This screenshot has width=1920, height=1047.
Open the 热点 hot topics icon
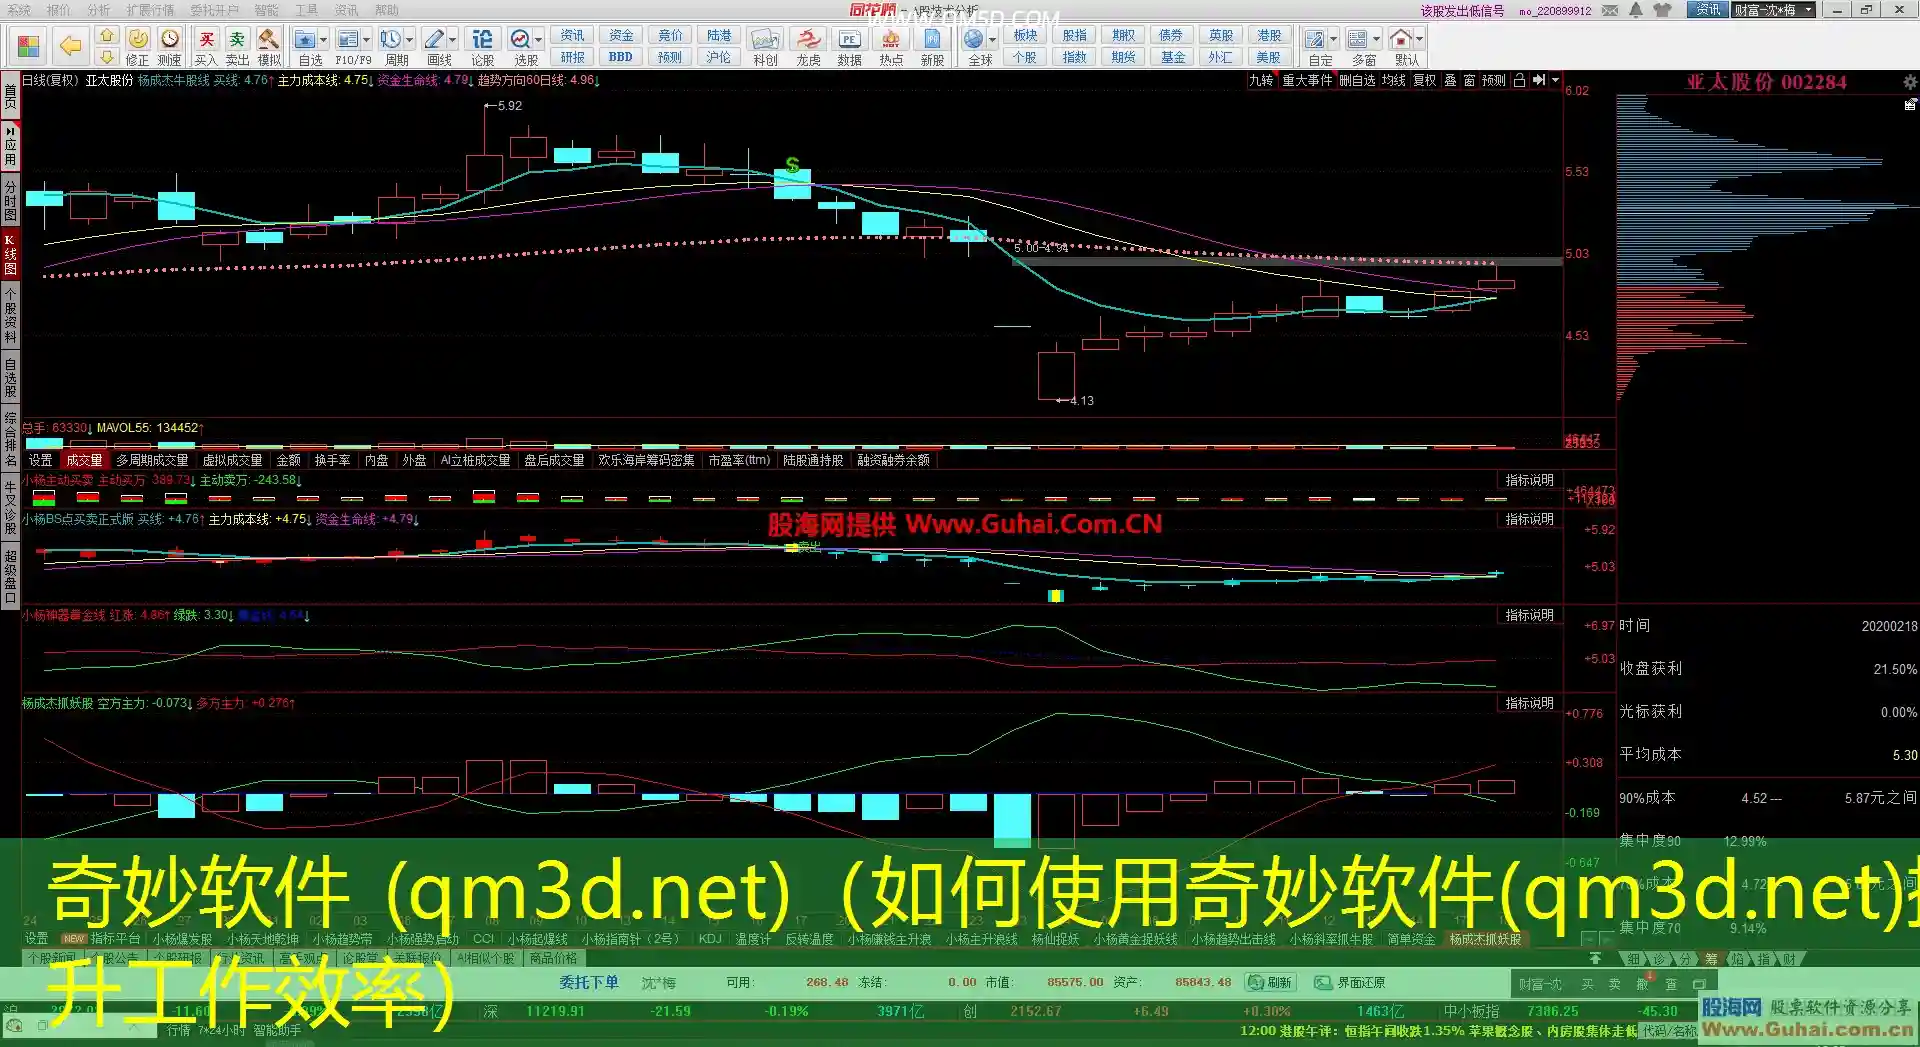click(891, 47)
